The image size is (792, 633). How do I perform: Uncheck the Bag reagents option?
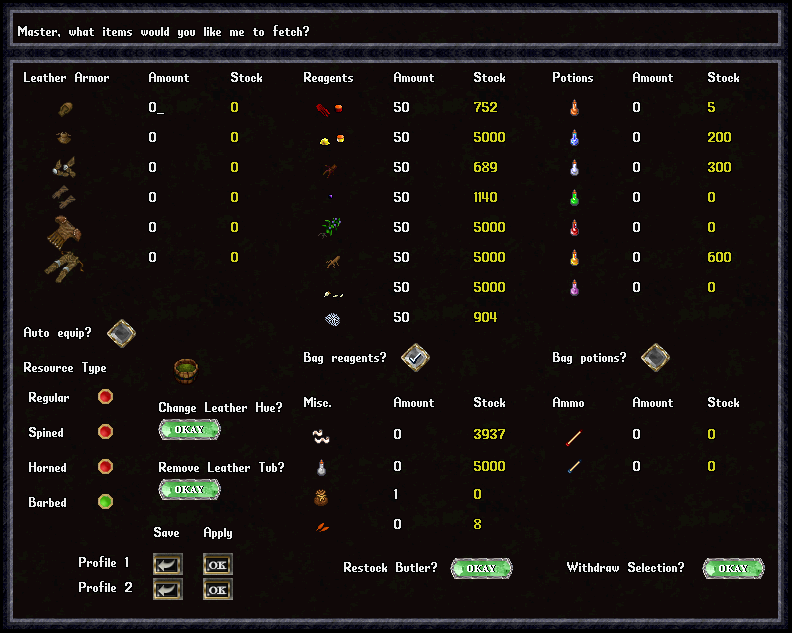pyautogui.click(x=415, y=358)
